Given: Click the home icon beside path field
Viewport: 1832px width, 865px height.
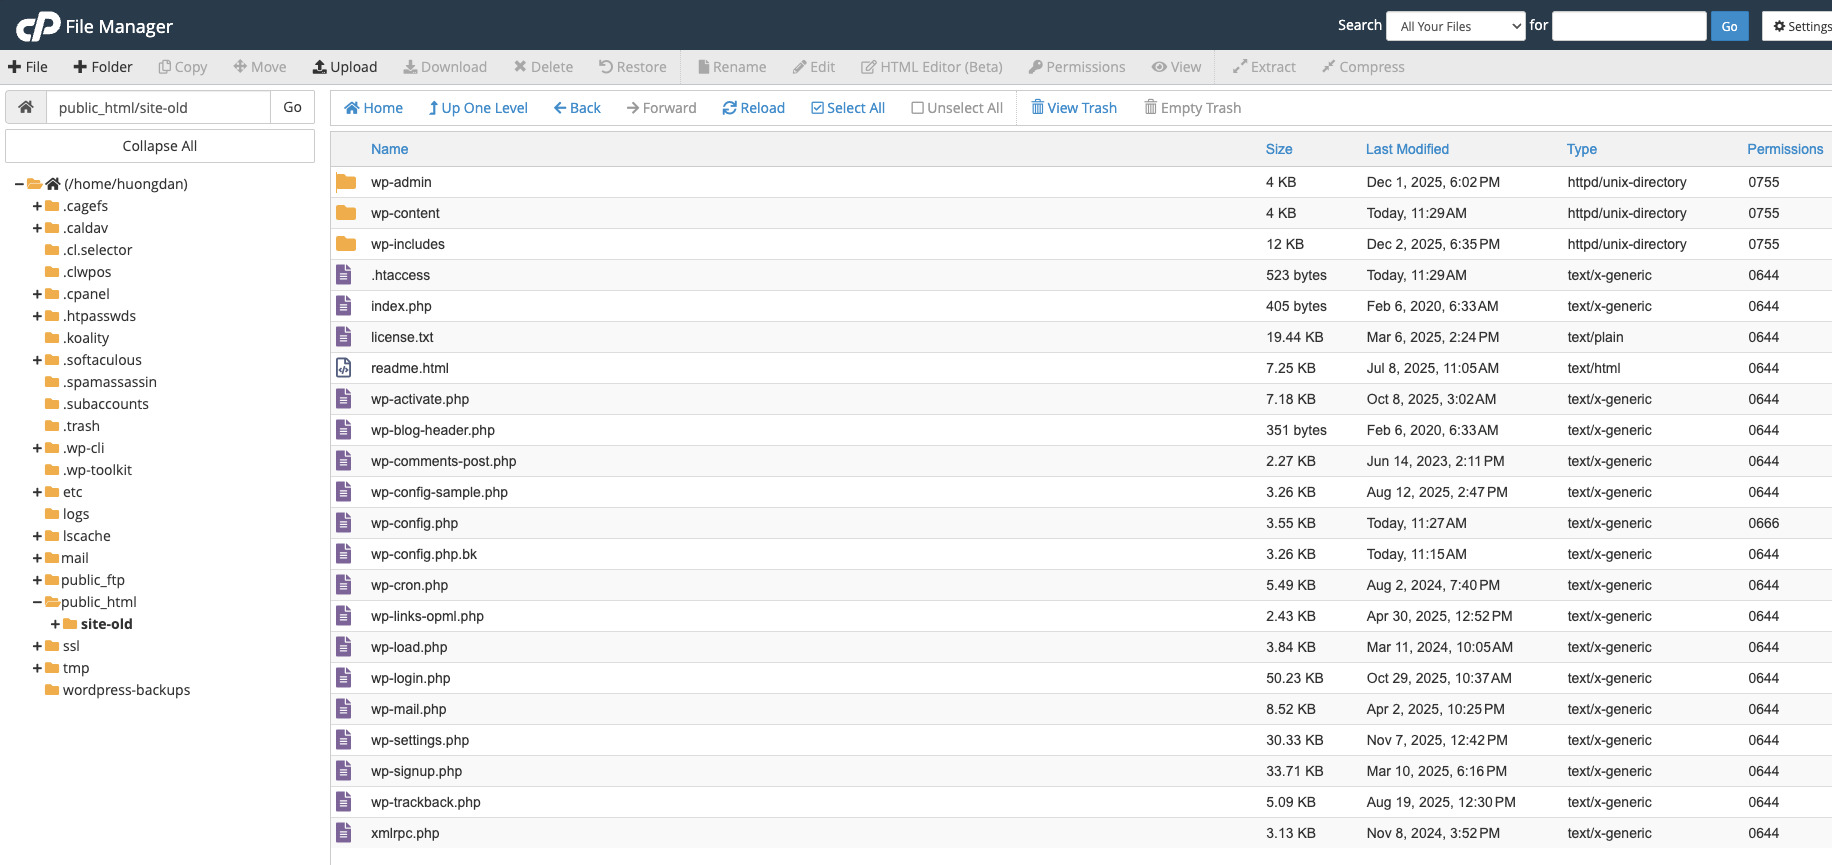Looking at the screenshot, I should [26, 107].
